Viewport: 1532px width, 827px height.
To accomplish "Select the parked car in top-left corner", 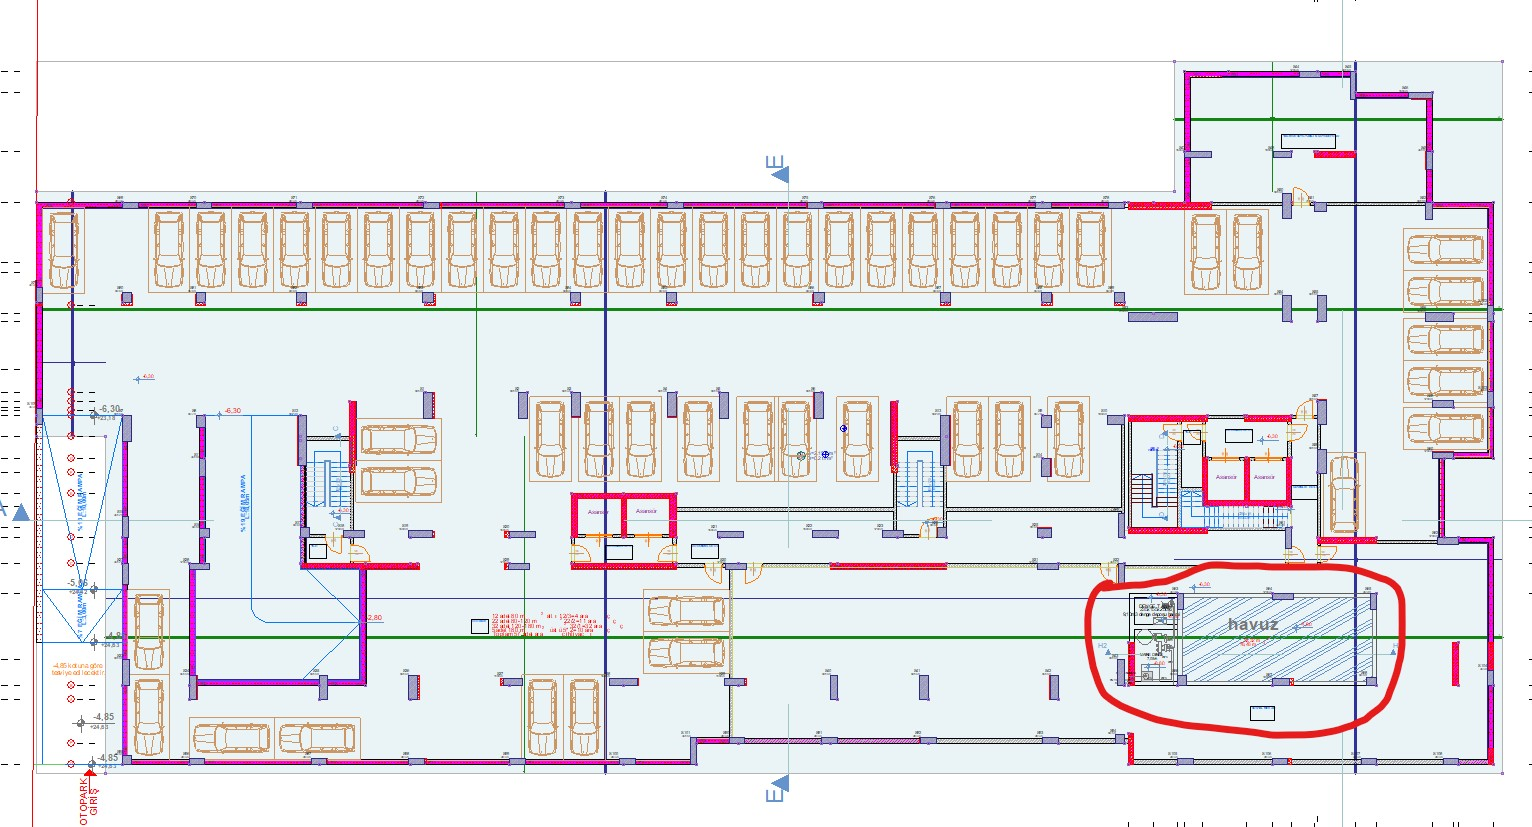I will point(63,249).
